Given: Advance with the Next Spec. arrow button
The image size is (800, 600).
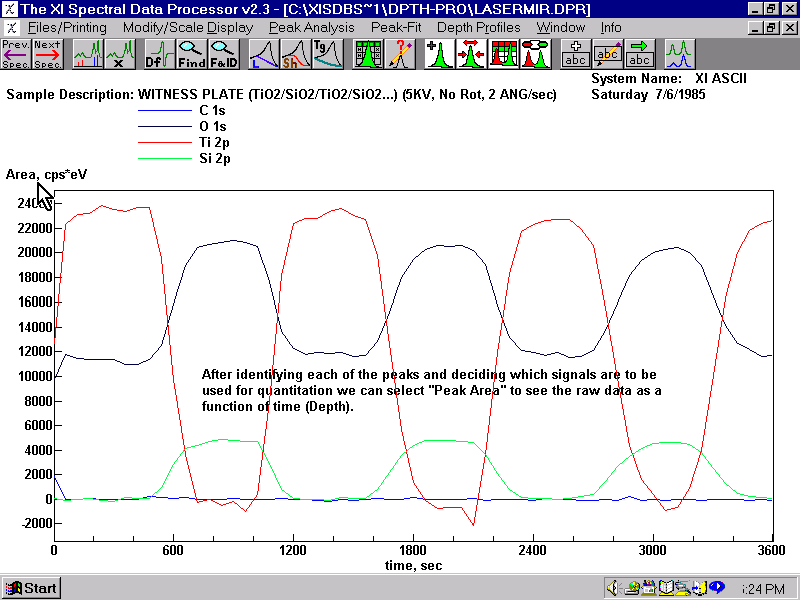Looking at the screenshot, I should (x=47, y=54).
